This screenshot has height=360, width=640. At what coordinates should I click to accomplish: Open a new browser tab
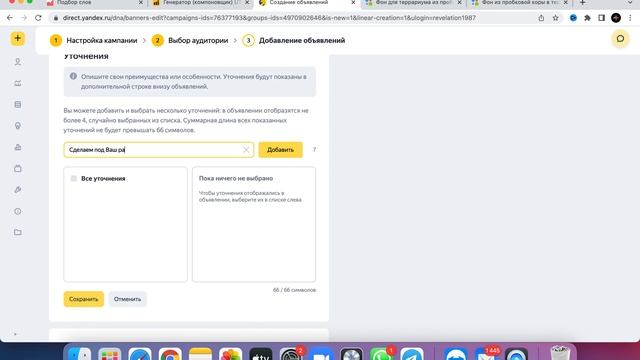(582, 3)
